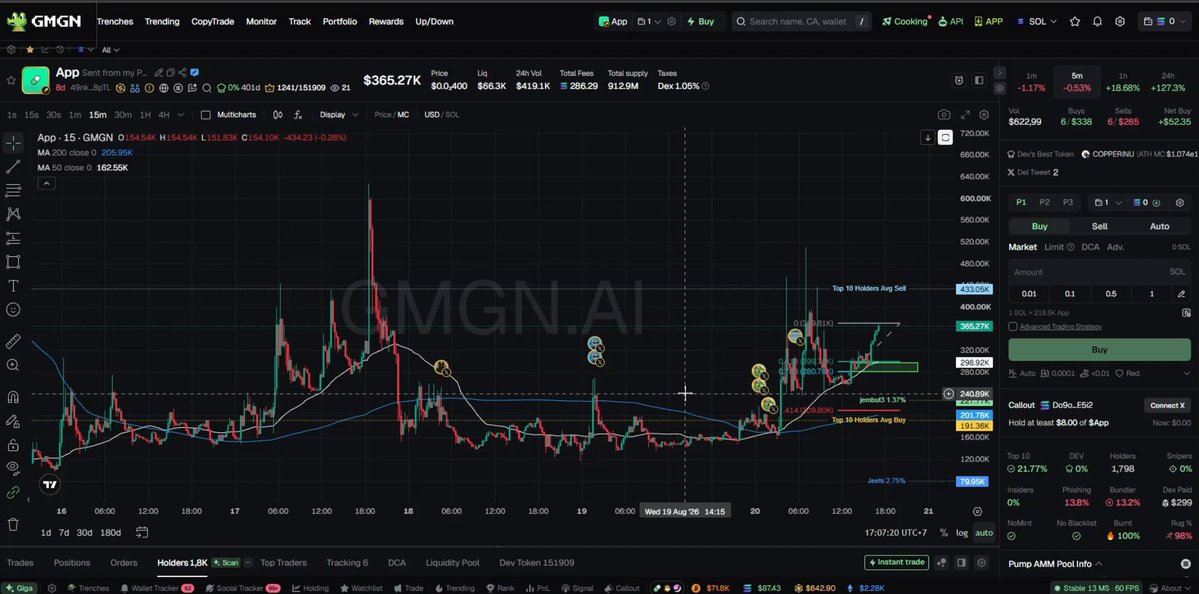Set a price alert with alarm icon
Screen dimensions: 1199x594
click(959, 80)
